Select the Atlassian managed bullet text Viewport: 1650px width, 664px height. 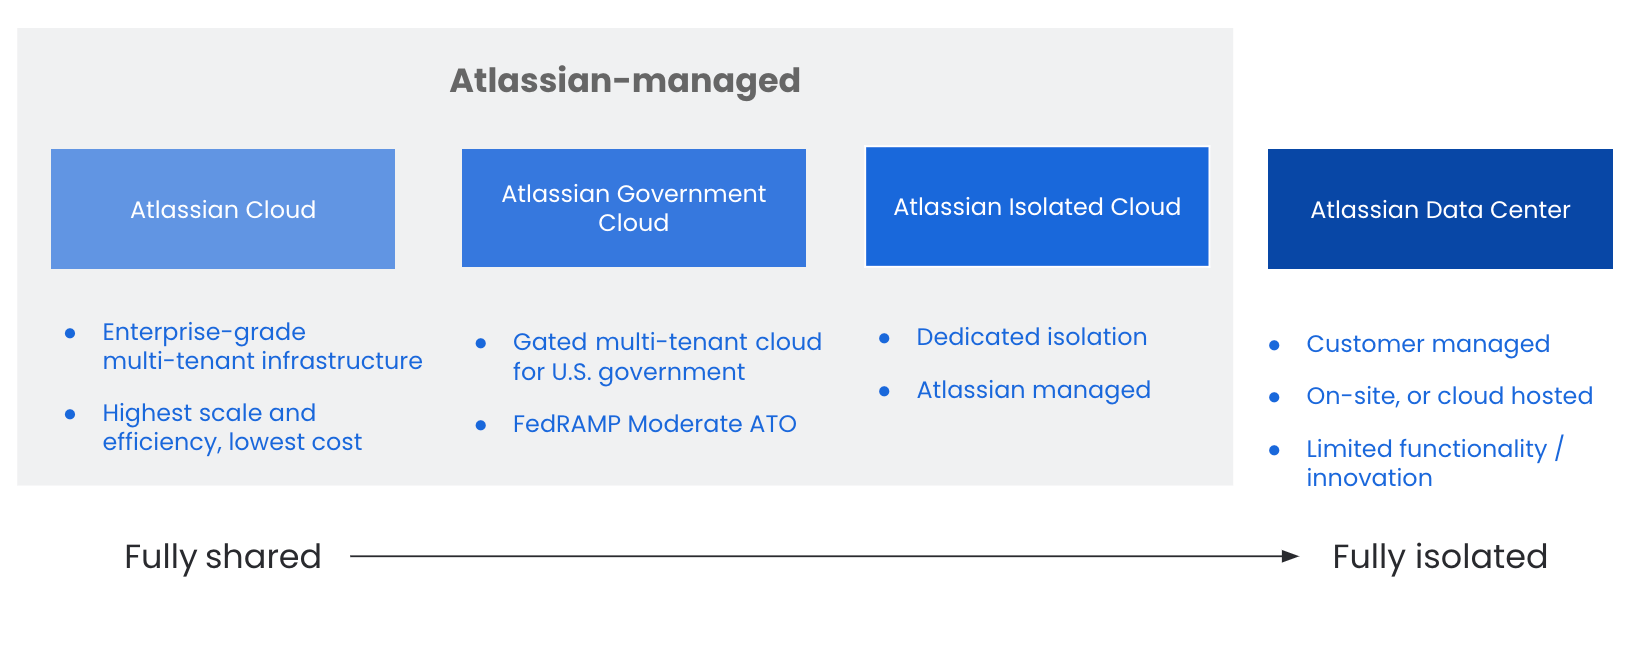point(1033,390)
